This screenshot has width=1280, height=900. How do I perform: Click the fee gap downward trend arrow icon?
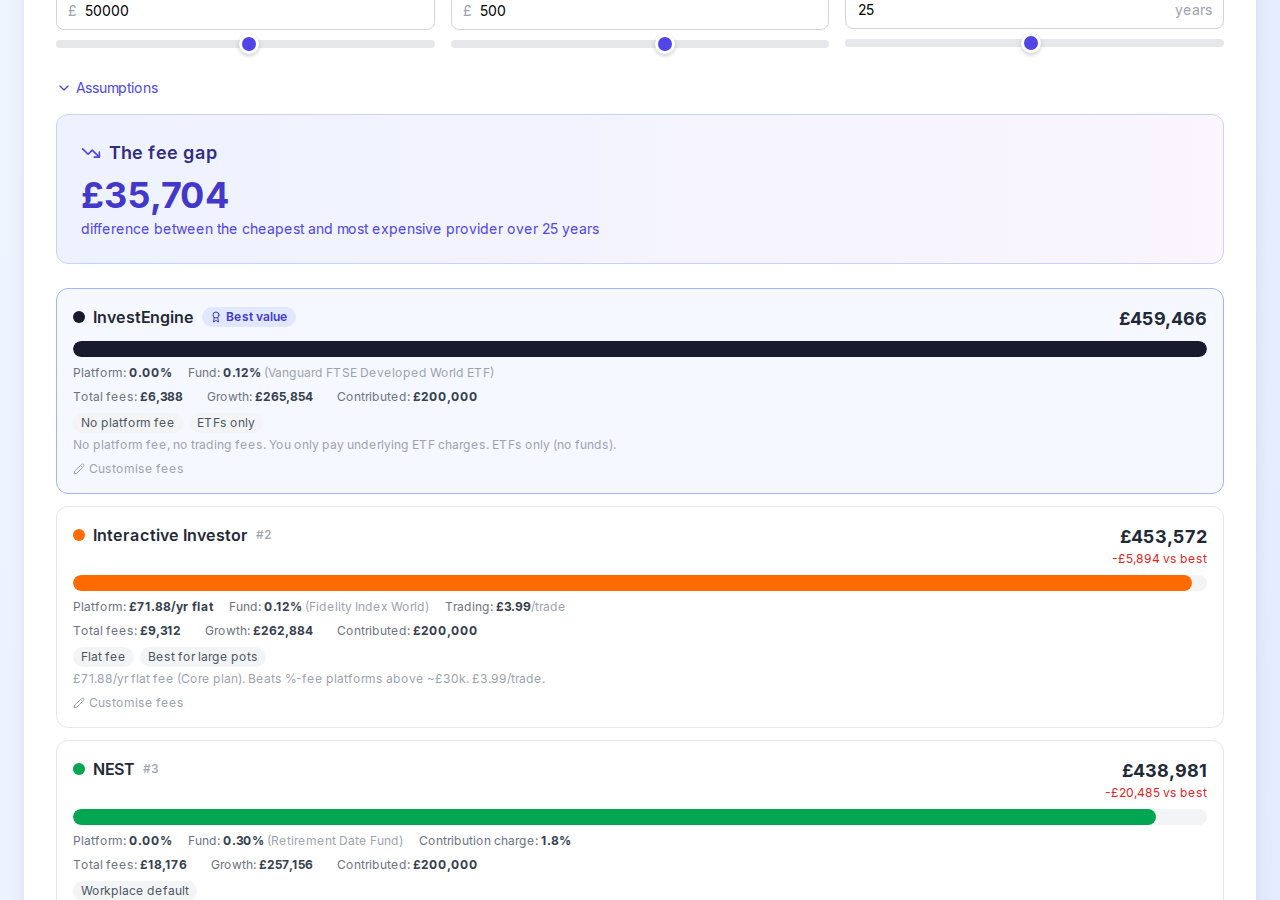[x=90, y=152]
